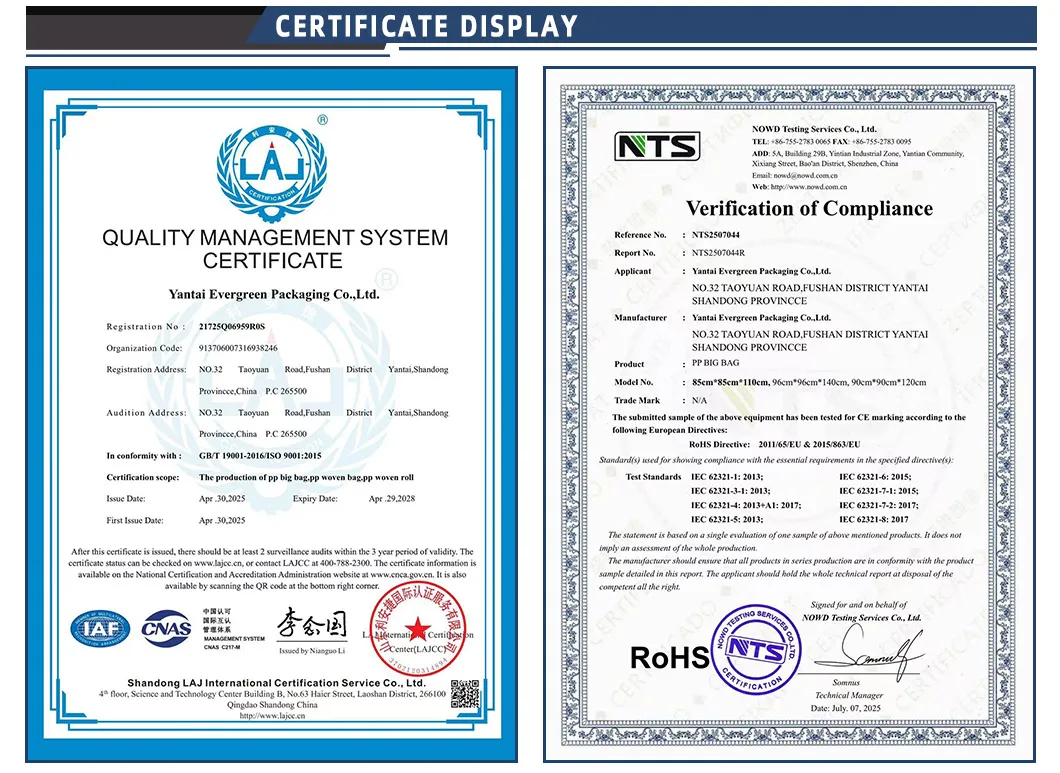The width and height of the screenshot is (1060, 773).
Task: Click 'GB/T 19001-2016/ISO 9001:2015' text
Action: click(x=260, y=456)
